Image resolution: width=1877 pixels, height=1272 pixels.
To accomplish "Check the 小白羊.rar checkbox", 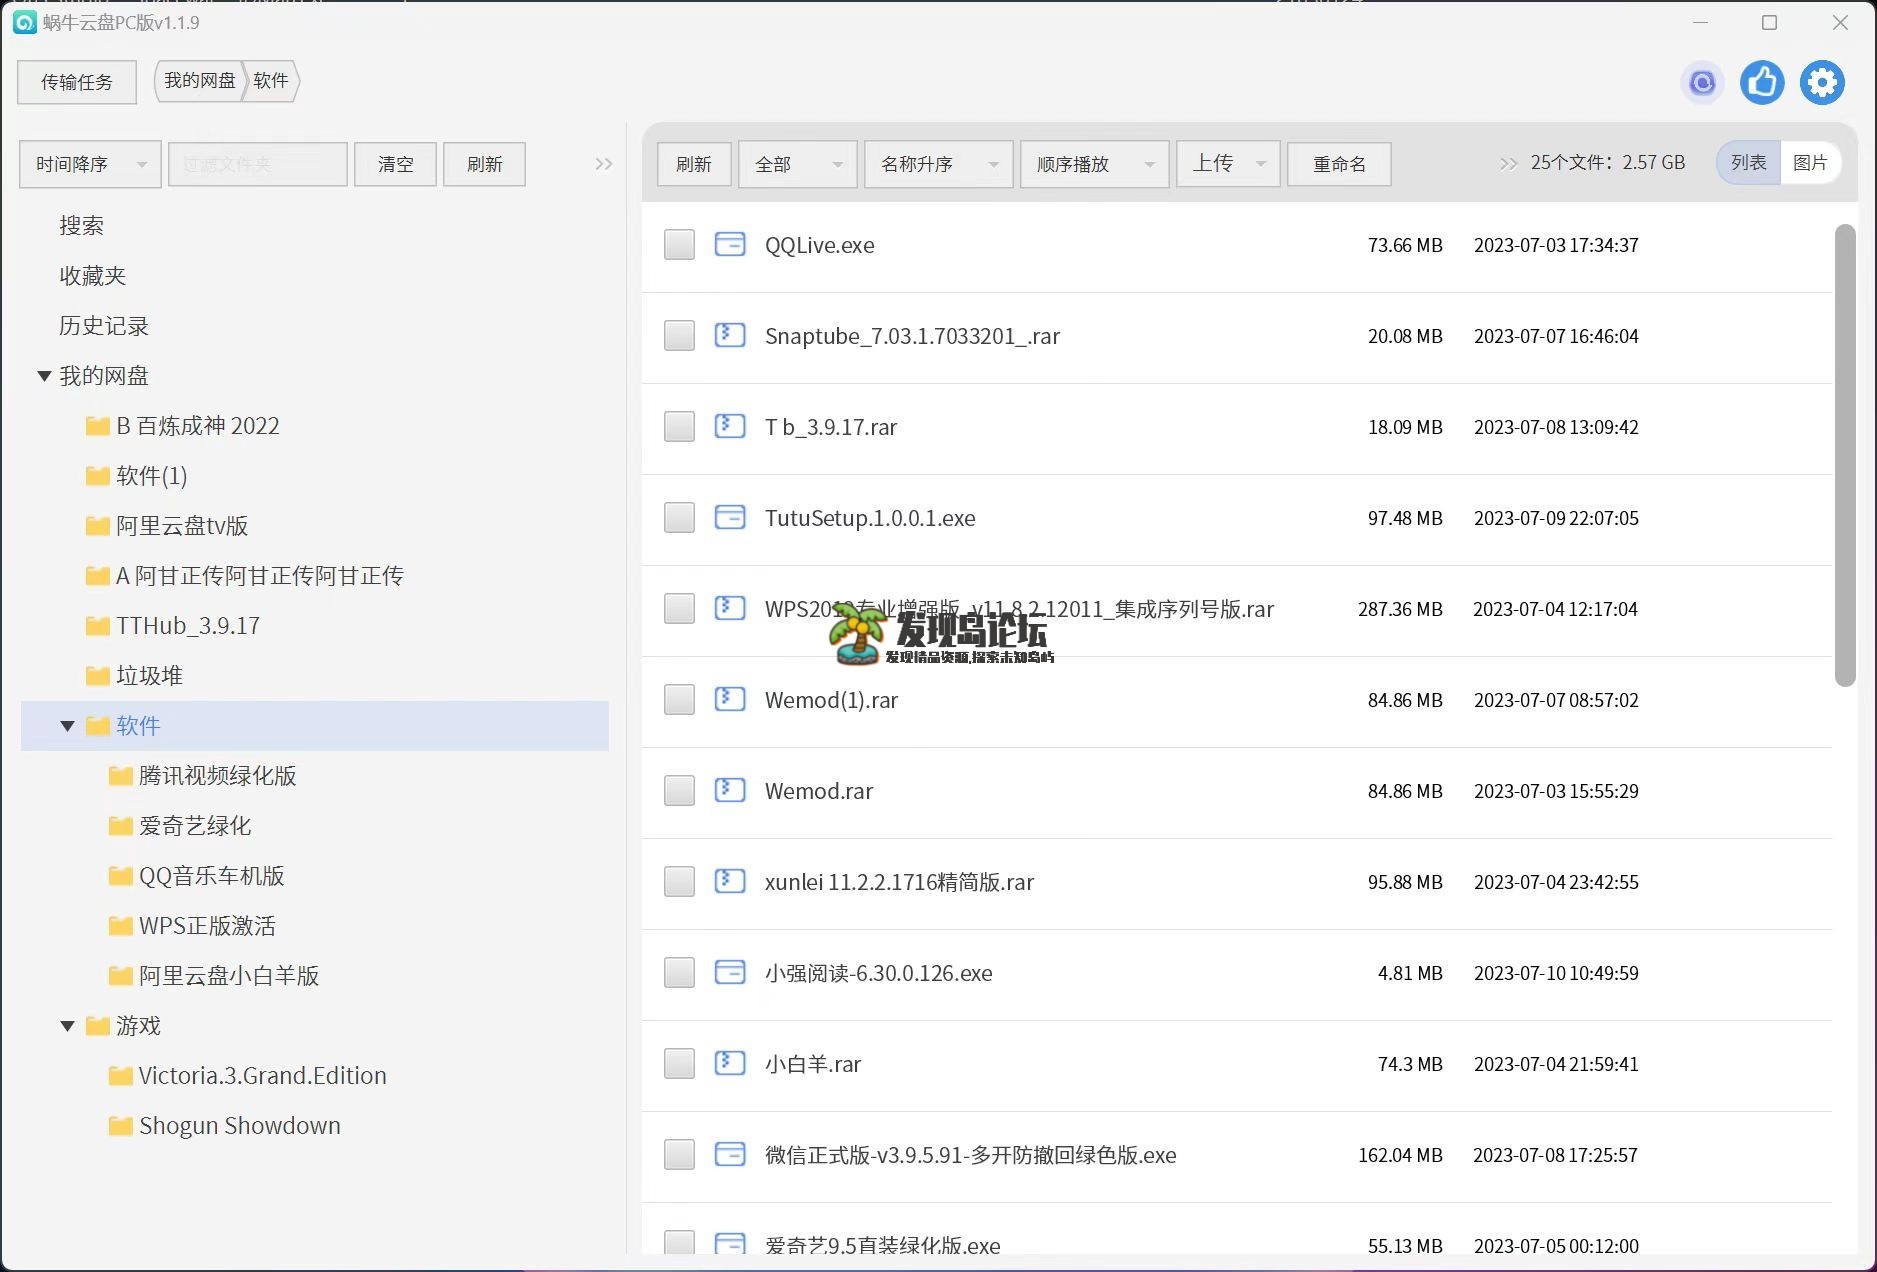I will coord(679,1064).
